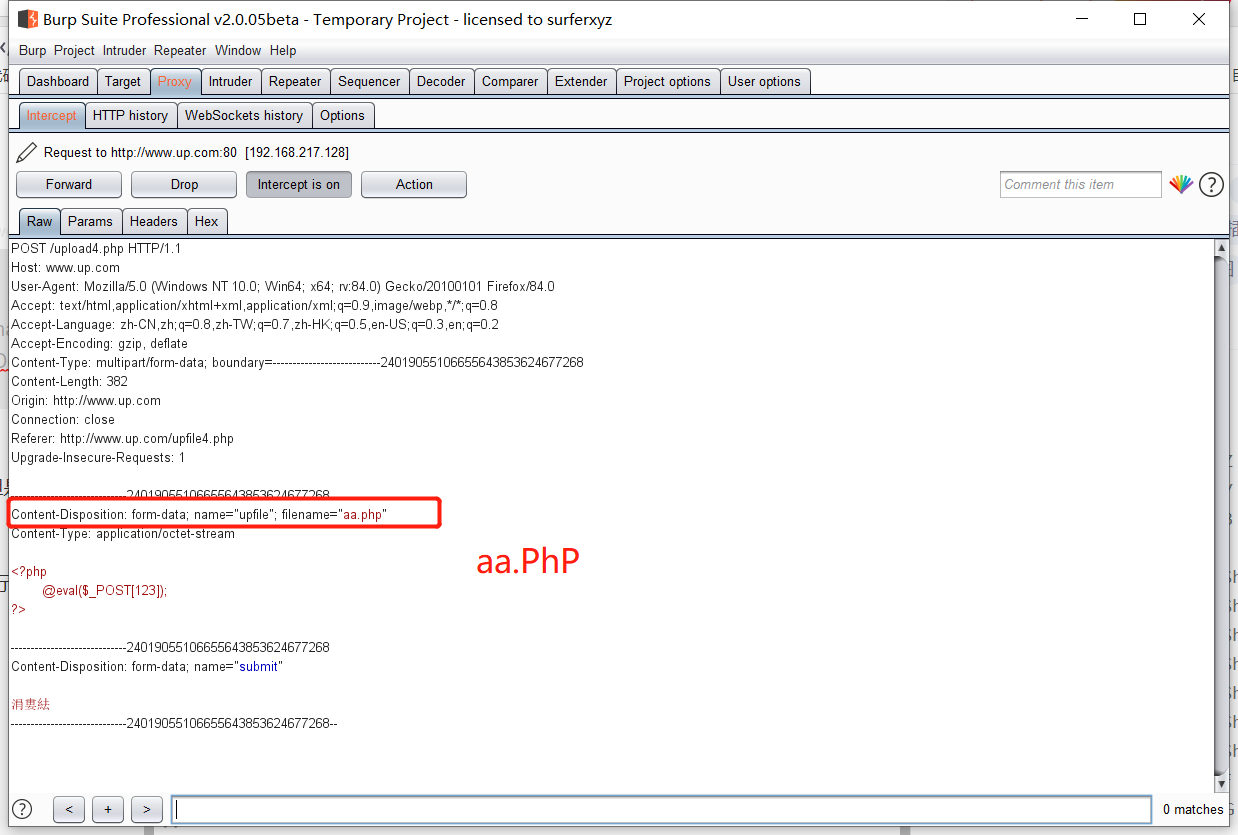Click the Host: www.up.com header
The image size is (1238, 835).
pos(65,267)
